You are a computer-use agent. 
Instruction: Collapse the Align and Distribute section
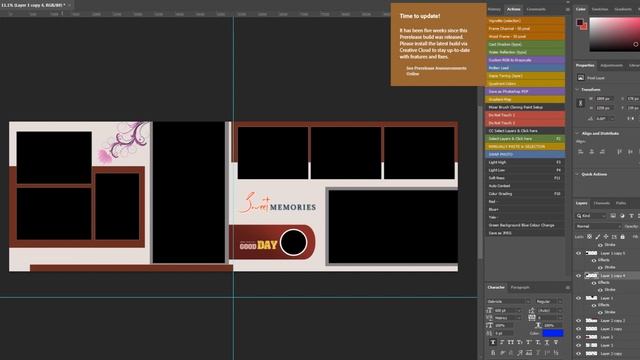tap(577, 133)
